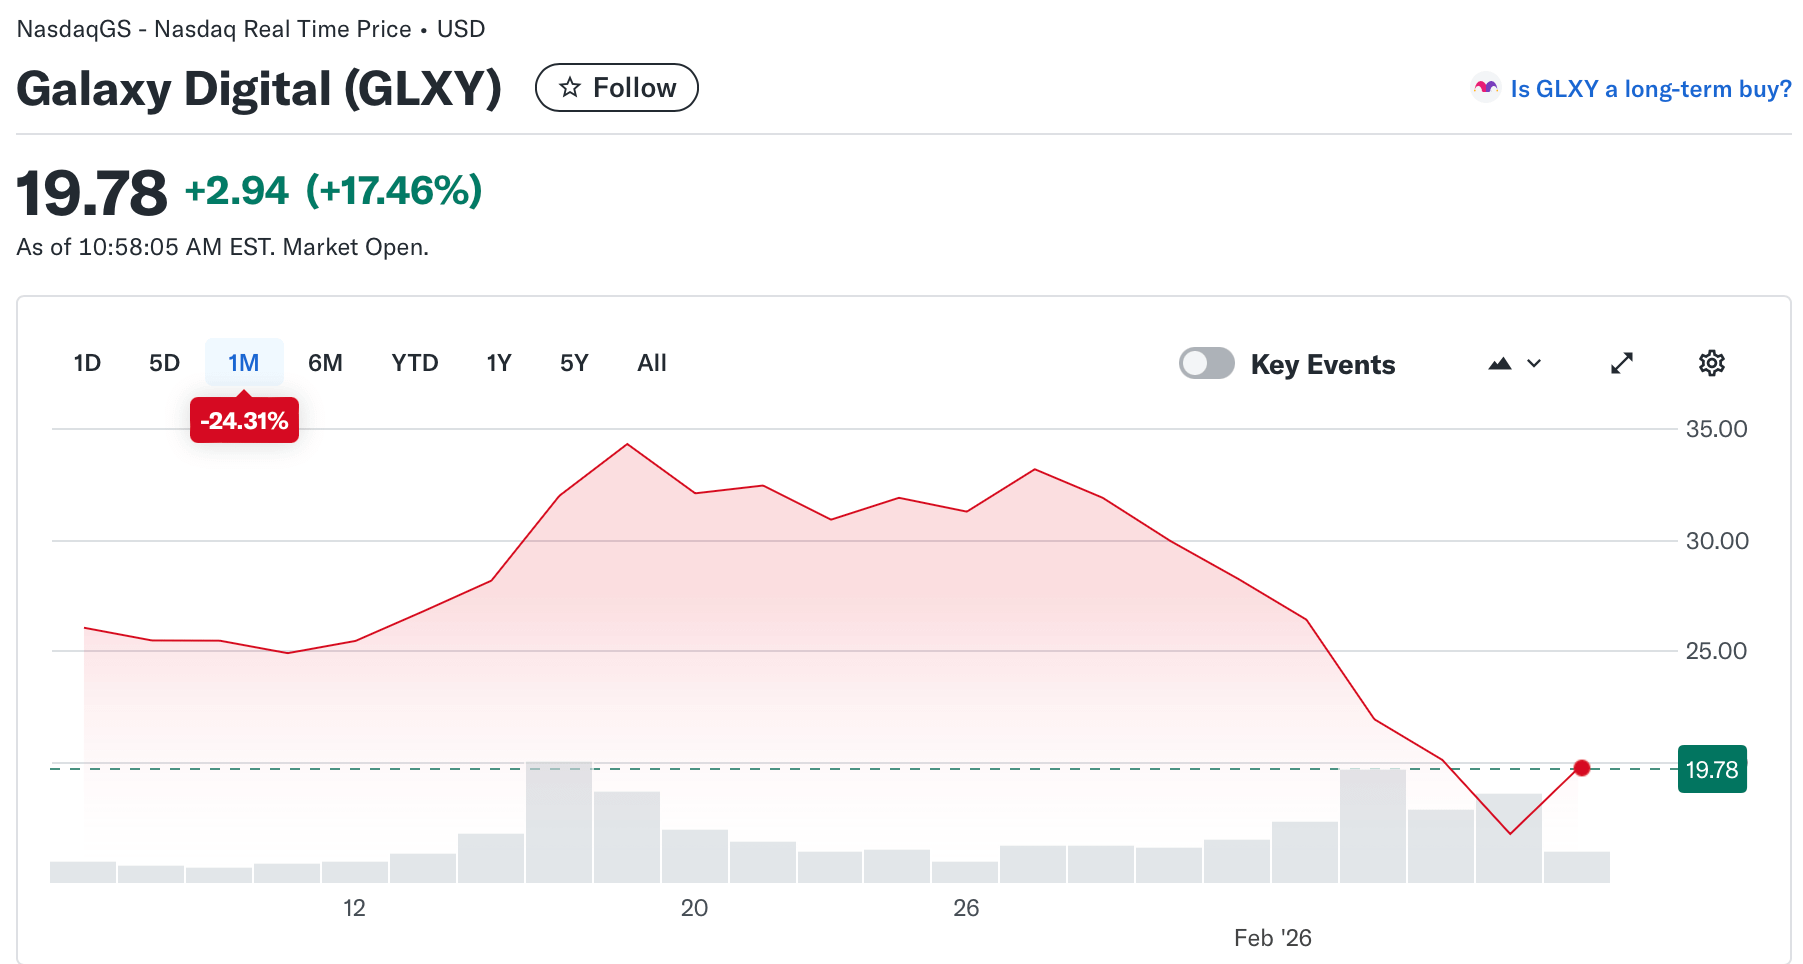This screenshot has width=1803, height=964.
Task: Open chart settings via the gear icon
Action: click(x=1711, y=363)
